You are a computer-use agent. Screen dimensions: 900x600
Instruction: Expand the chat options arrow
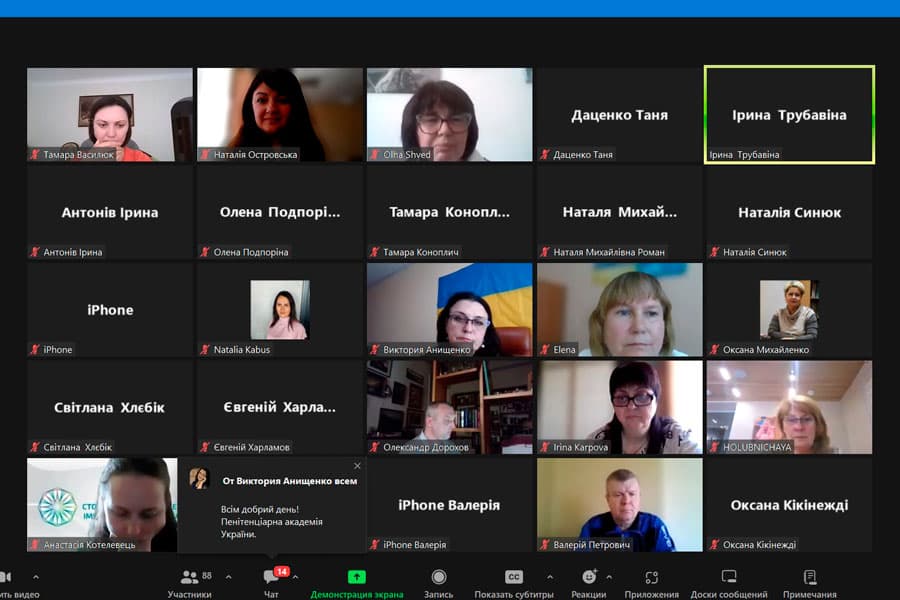[296, 576]
